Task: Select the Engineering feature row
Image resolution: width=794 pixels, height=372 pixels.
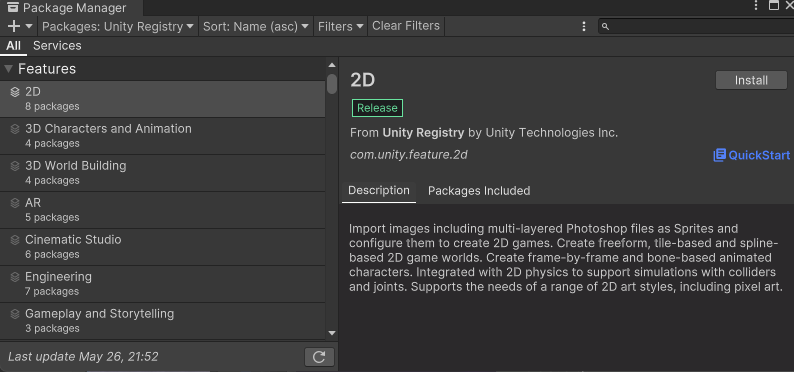Action: 163,283
